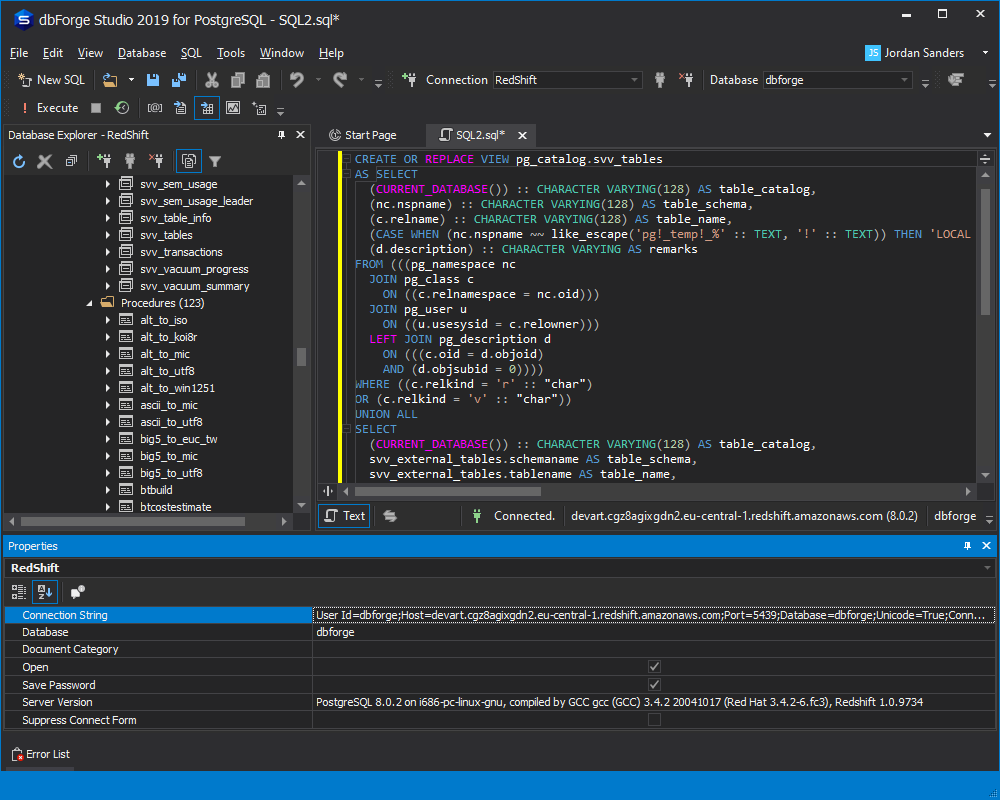Click the delete X icon in Database Explorer
1000x800 pixels.
pyautogui.click(x=45, y=161)
